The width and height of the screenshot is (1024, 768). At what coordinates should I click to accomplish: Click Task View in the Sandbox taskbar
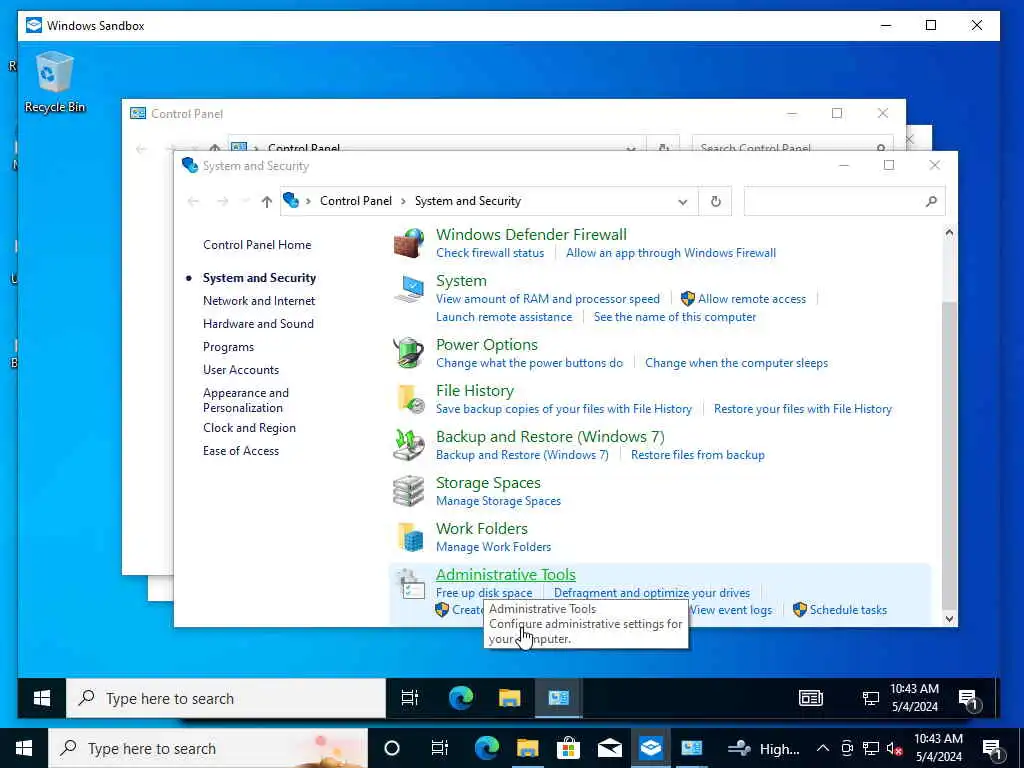point(410,699)
